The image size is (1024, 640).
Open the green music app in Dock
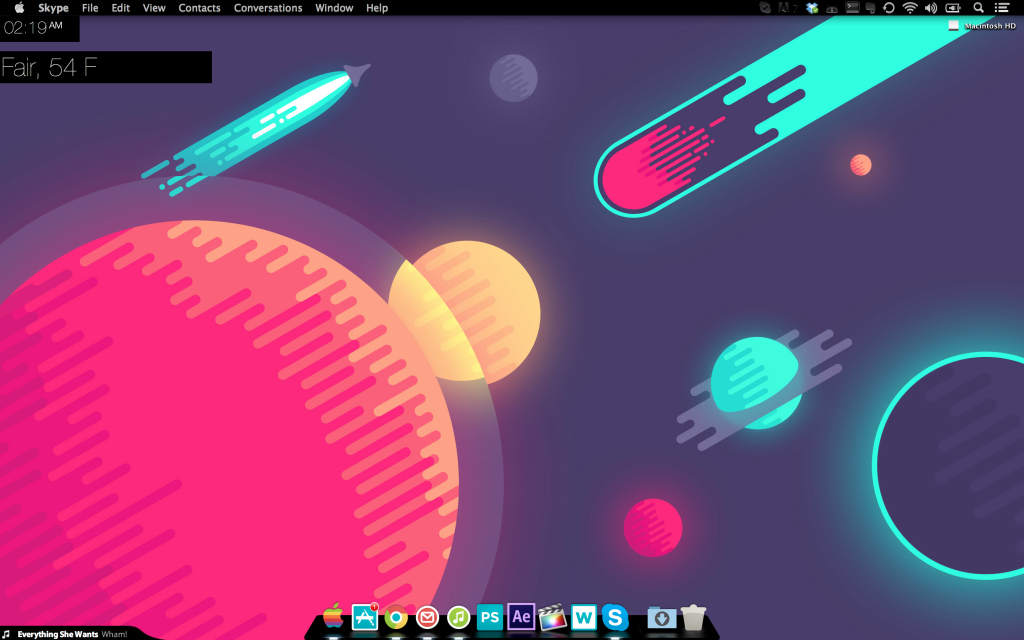point(458,617)
